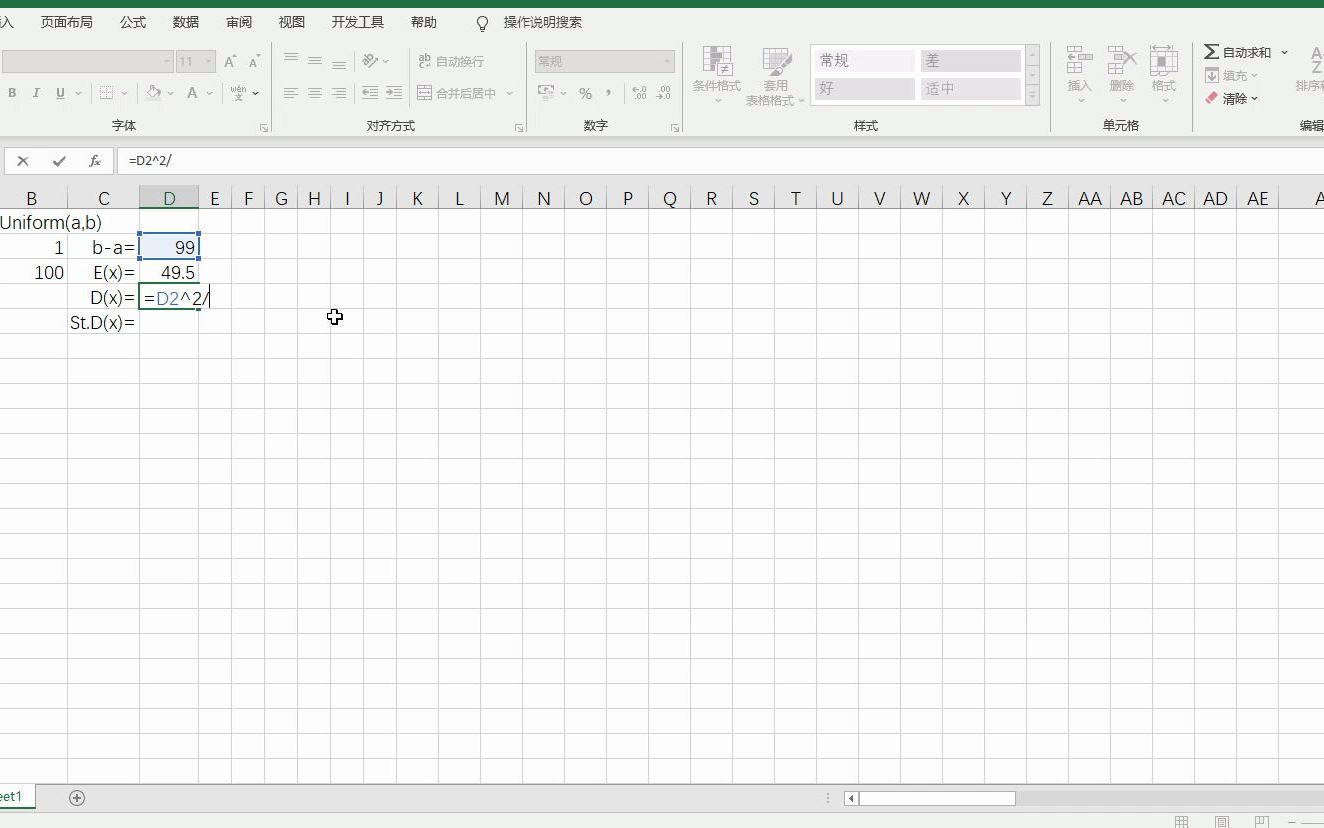Screen dimensions: 1324x828
Task: Click the Font Color A icon
Action: point(192,93)
